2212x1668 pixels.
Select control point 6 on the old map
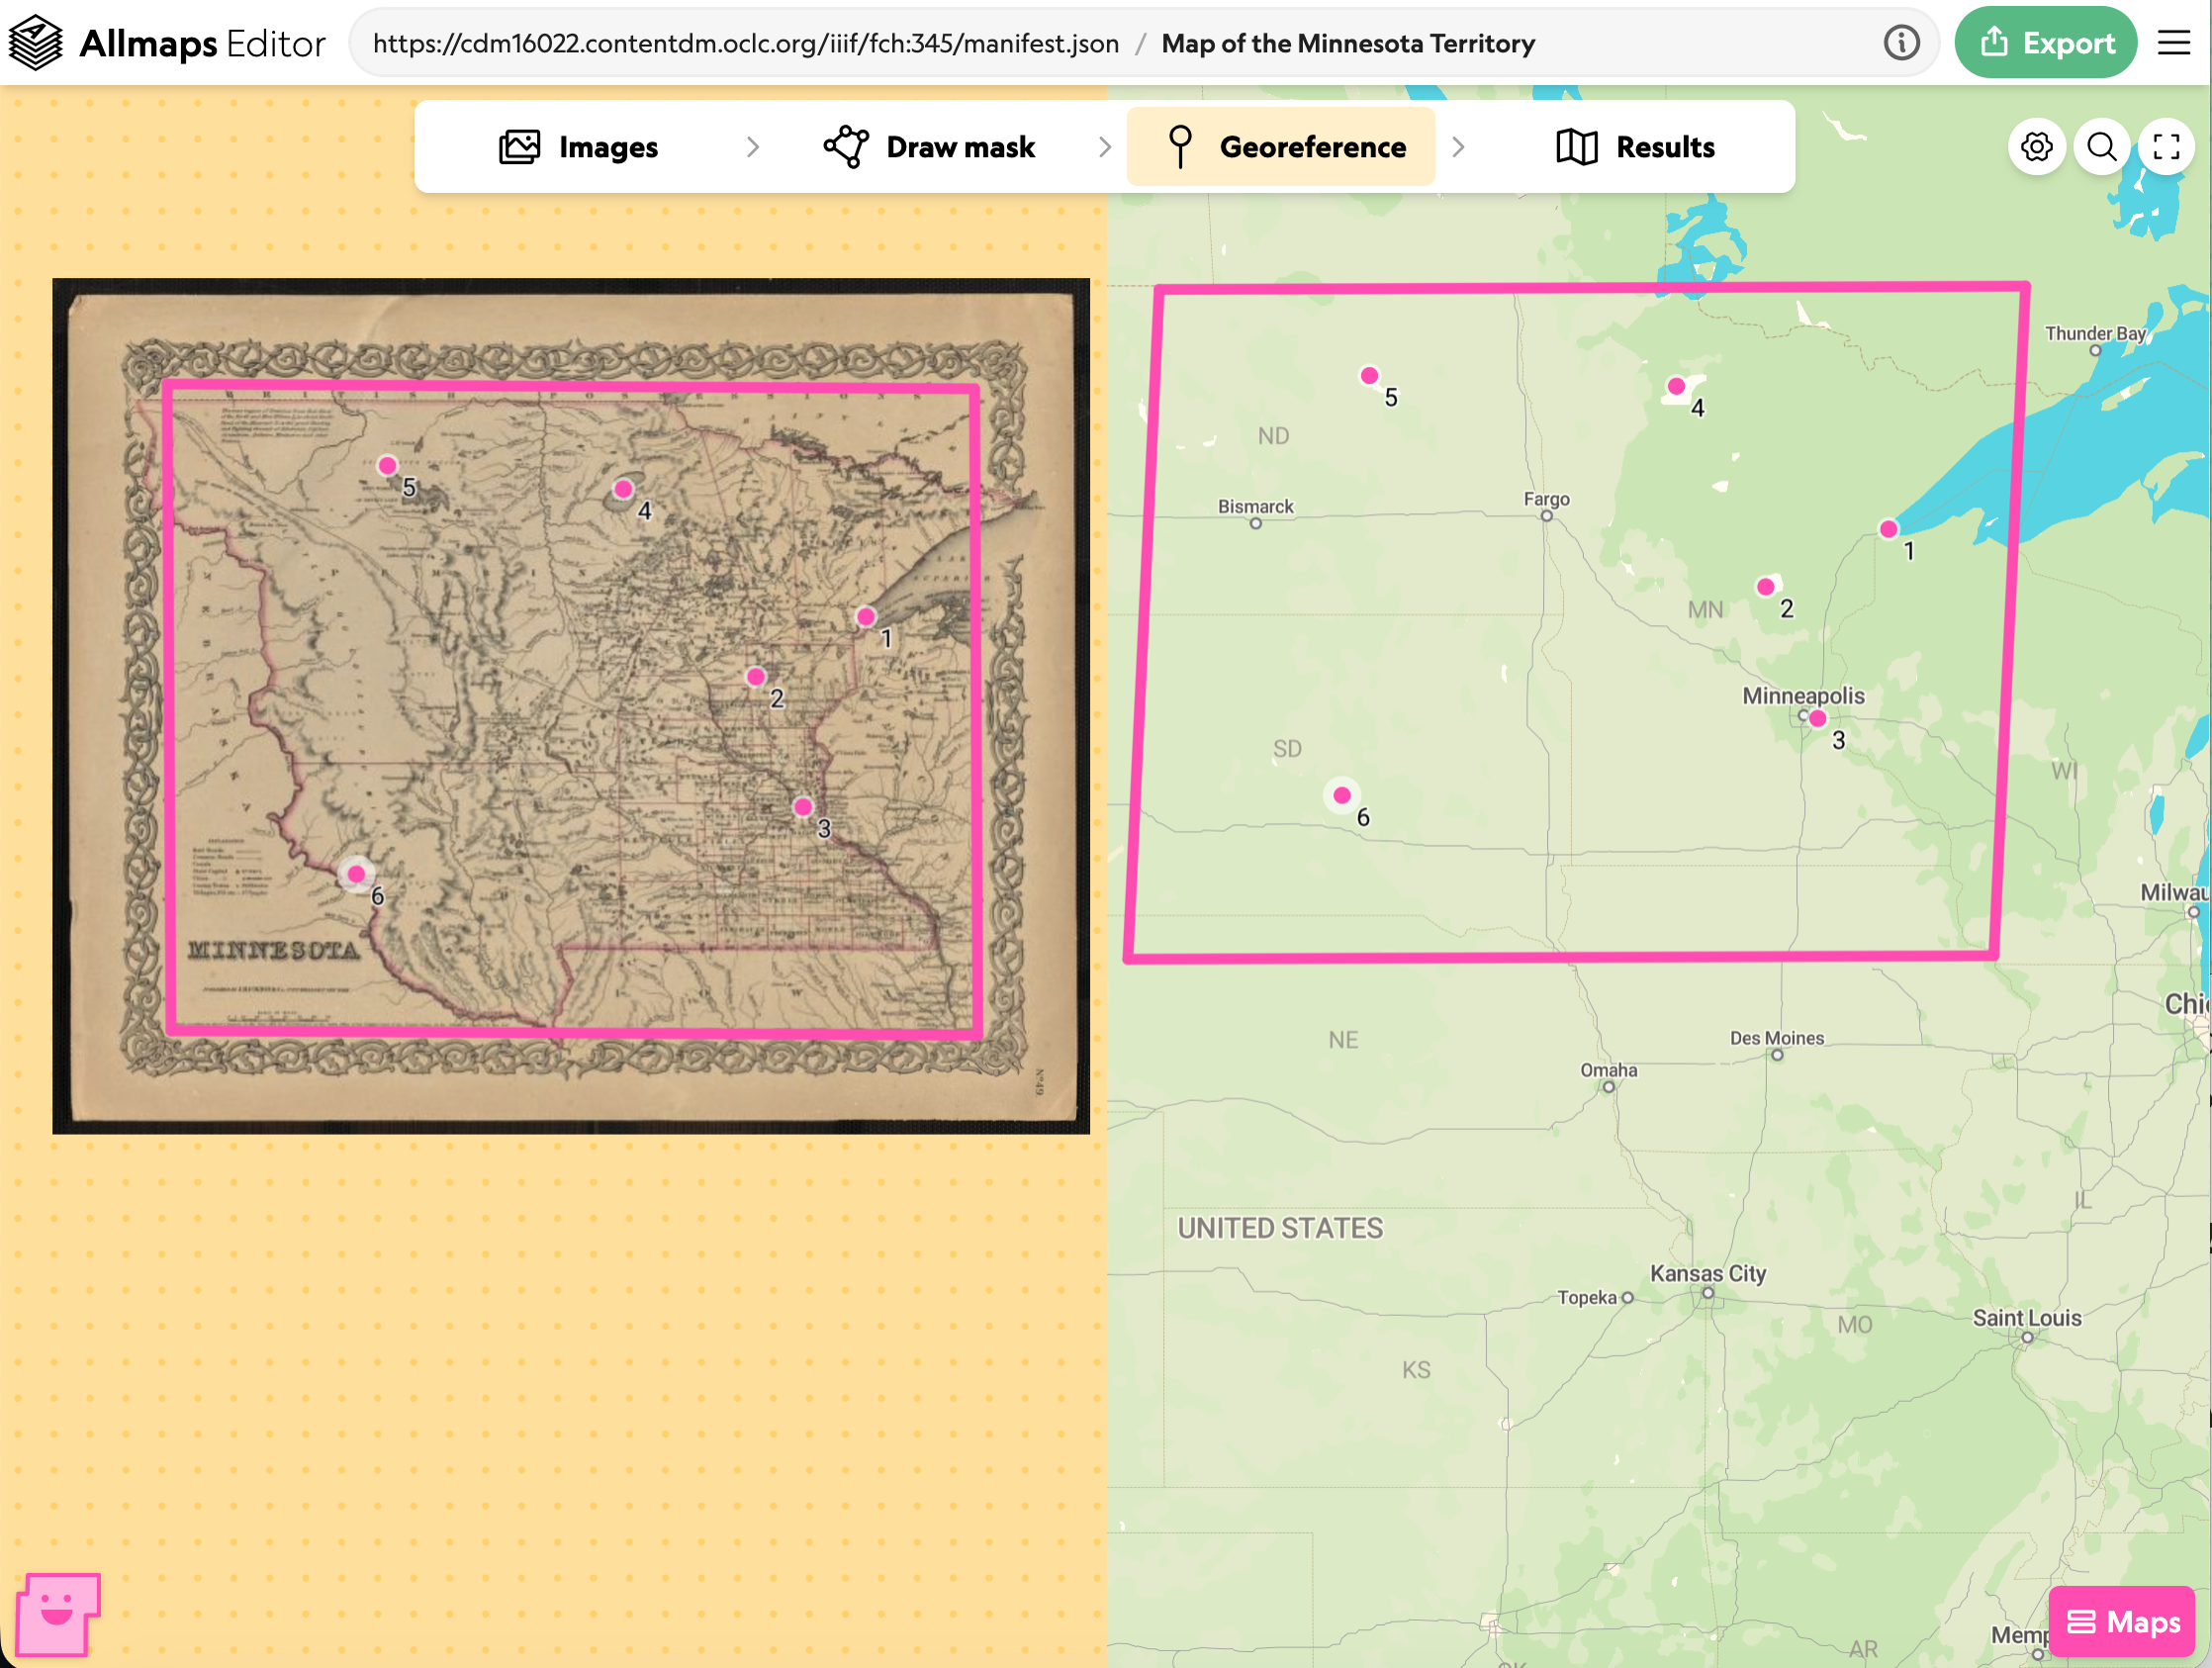click(x=356, y=874)
